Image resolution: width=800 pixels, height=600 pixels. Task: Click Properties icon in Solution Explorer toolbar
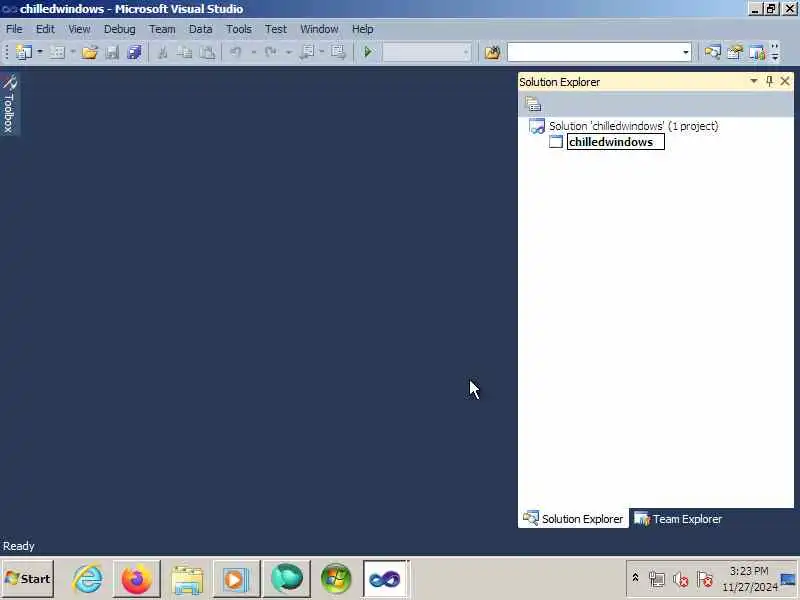[533, 105]
